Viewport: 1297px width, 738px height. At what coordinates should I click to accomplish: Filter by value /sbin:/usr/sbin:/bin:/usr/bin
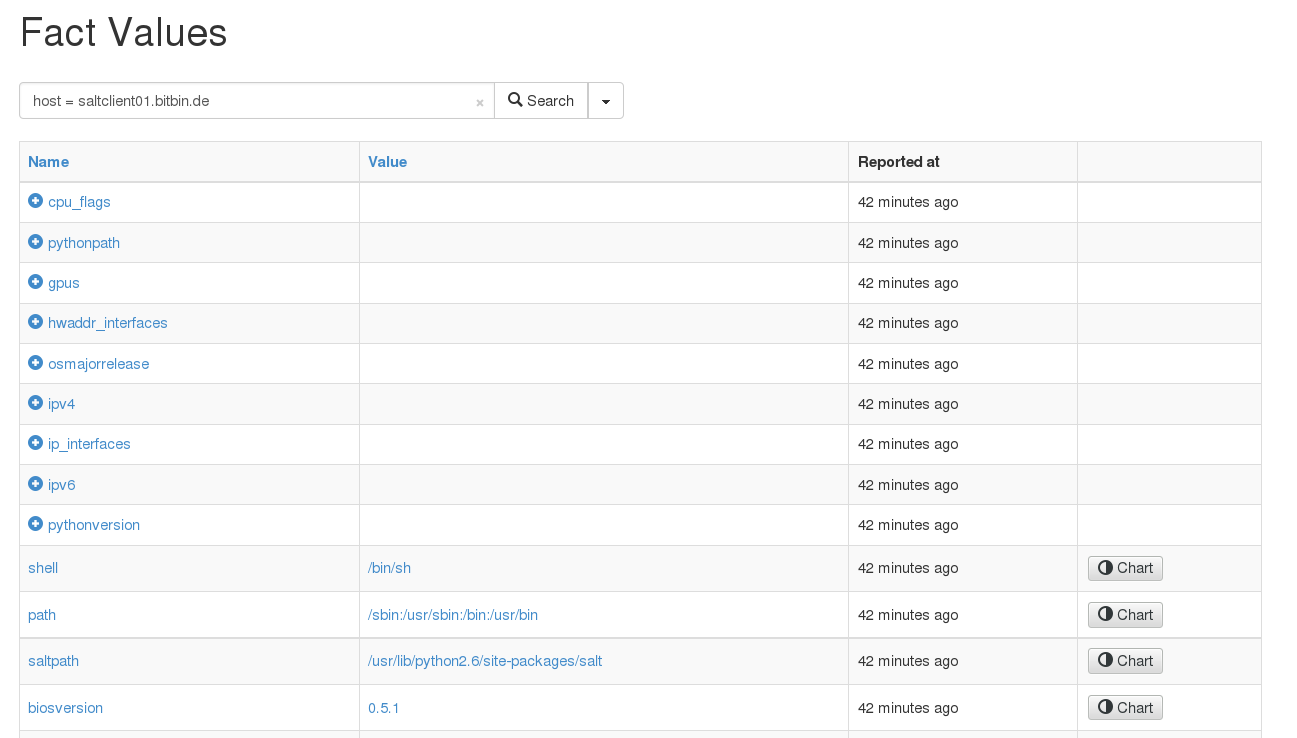pyautogui.click(x=453, y=615)
